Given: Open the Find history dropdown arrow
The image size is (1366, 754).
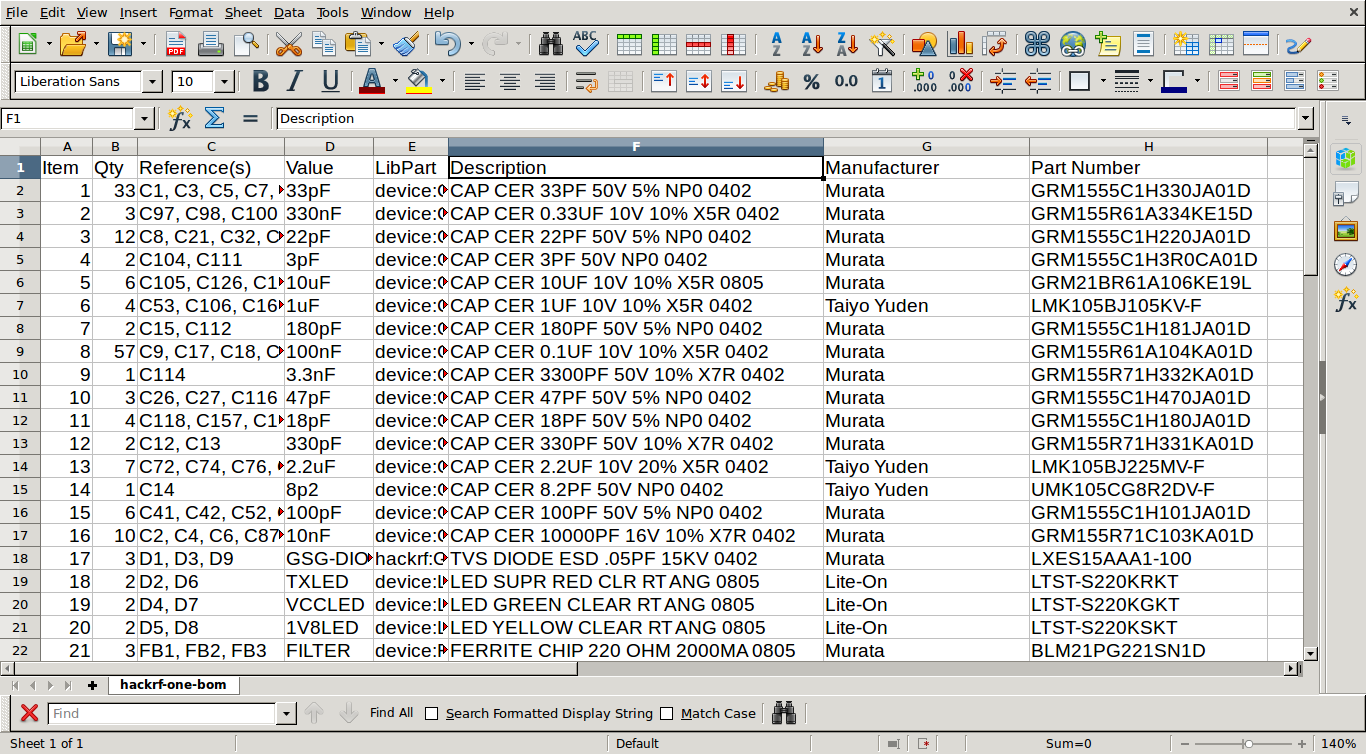Looking at the screenshot, I should [287, 714].
